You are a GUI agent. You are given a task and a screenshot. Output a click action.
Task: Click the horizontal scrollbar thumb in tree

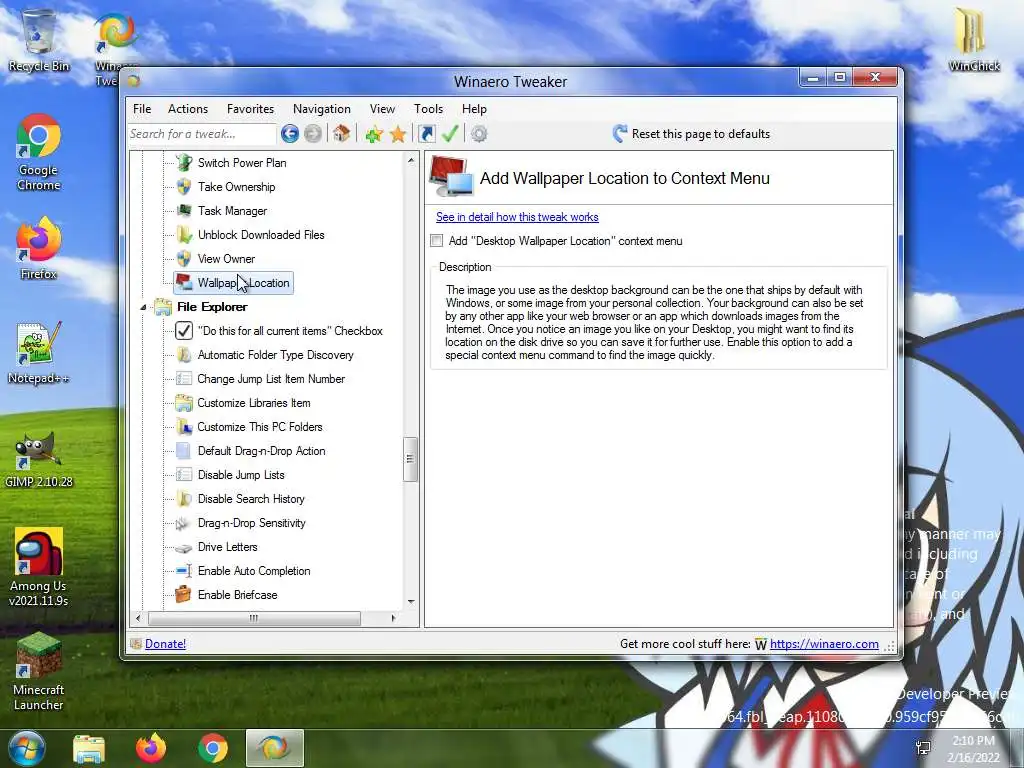[x=254, y=618]
